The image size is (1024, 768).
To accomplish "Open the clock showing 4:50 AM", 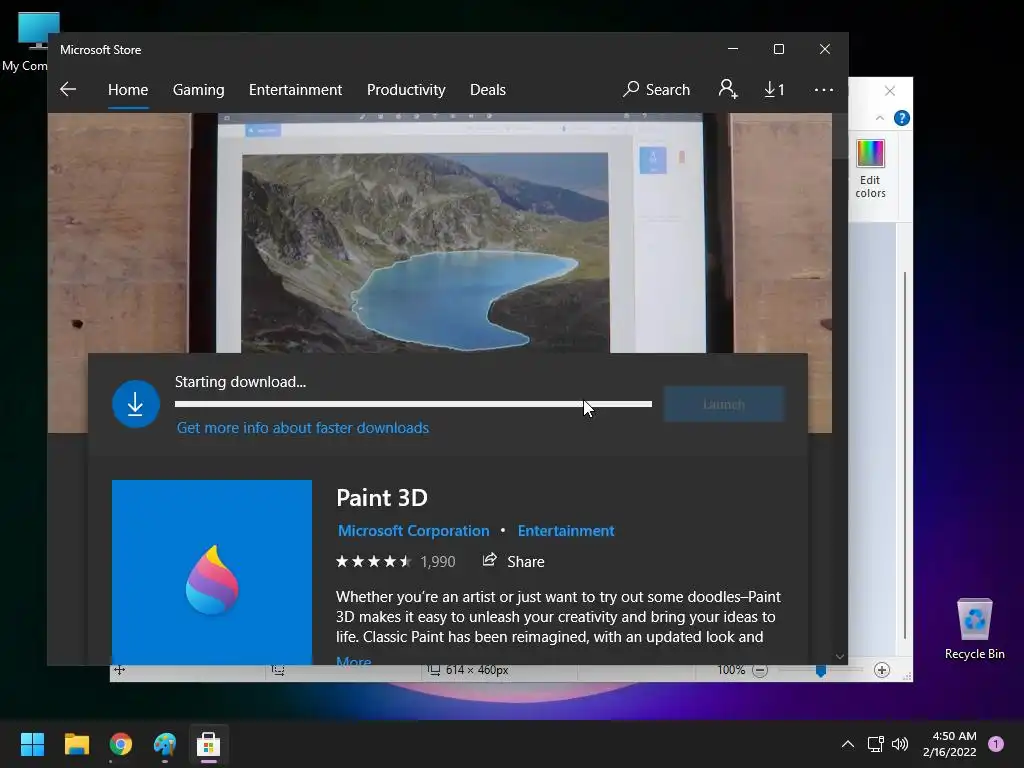I will [x=950, y=744].
